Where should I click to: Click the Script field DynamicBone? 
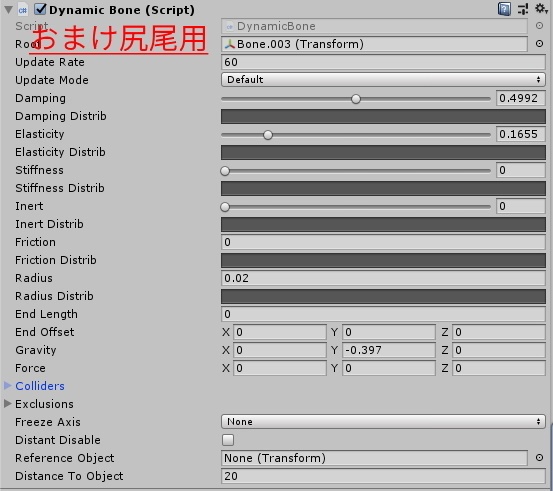(374, 26)
